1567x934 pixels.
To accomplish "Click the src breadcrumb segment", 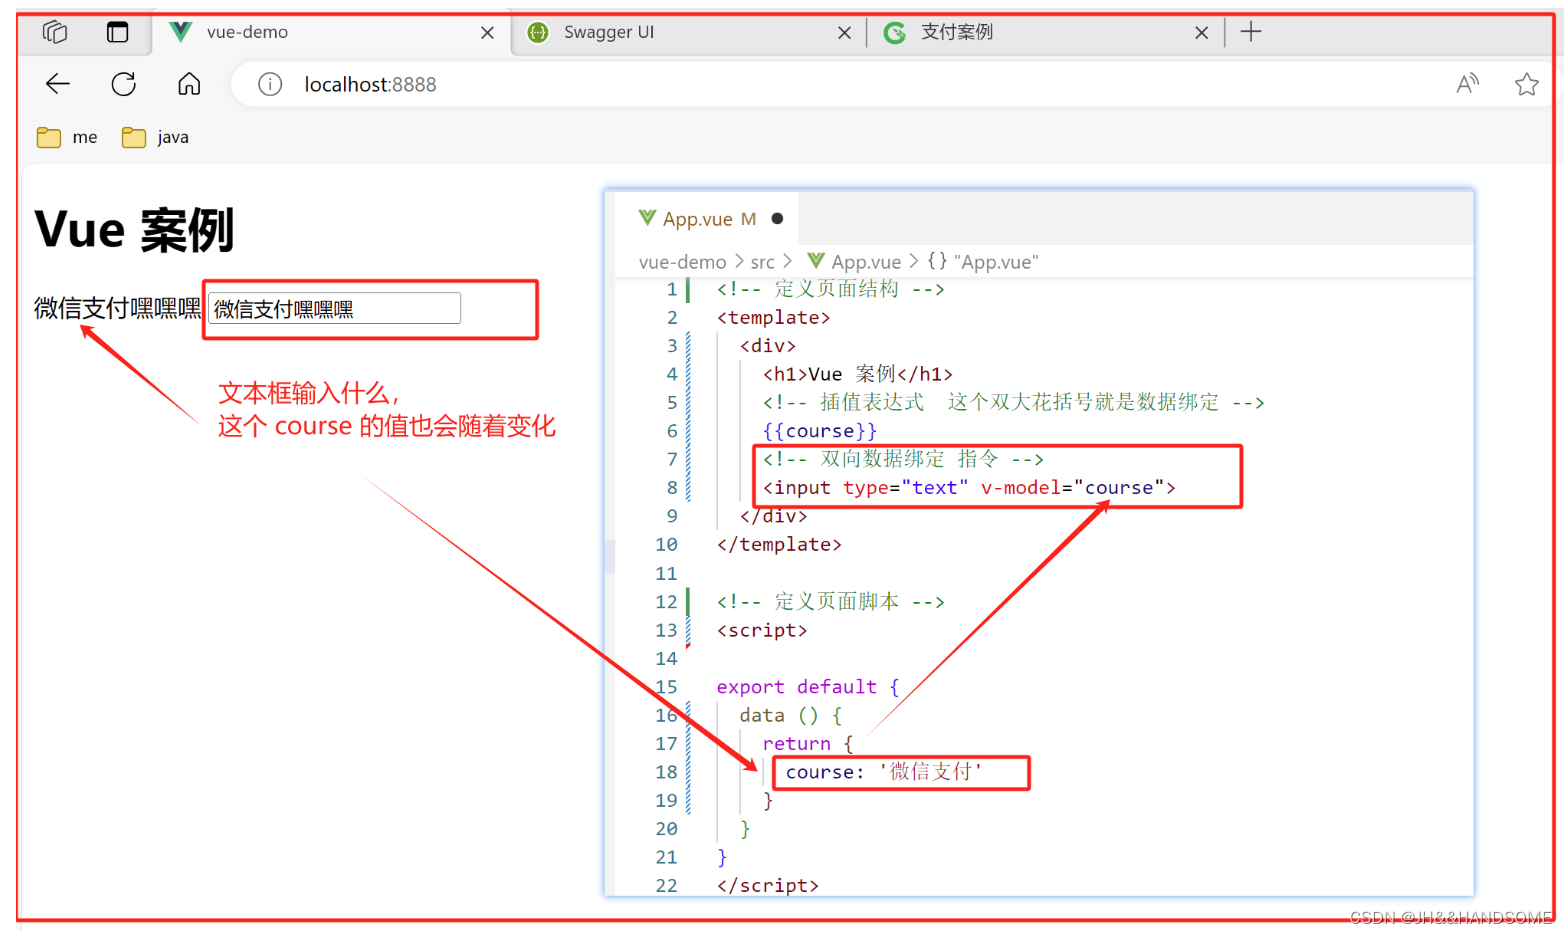I will [762, 262].
